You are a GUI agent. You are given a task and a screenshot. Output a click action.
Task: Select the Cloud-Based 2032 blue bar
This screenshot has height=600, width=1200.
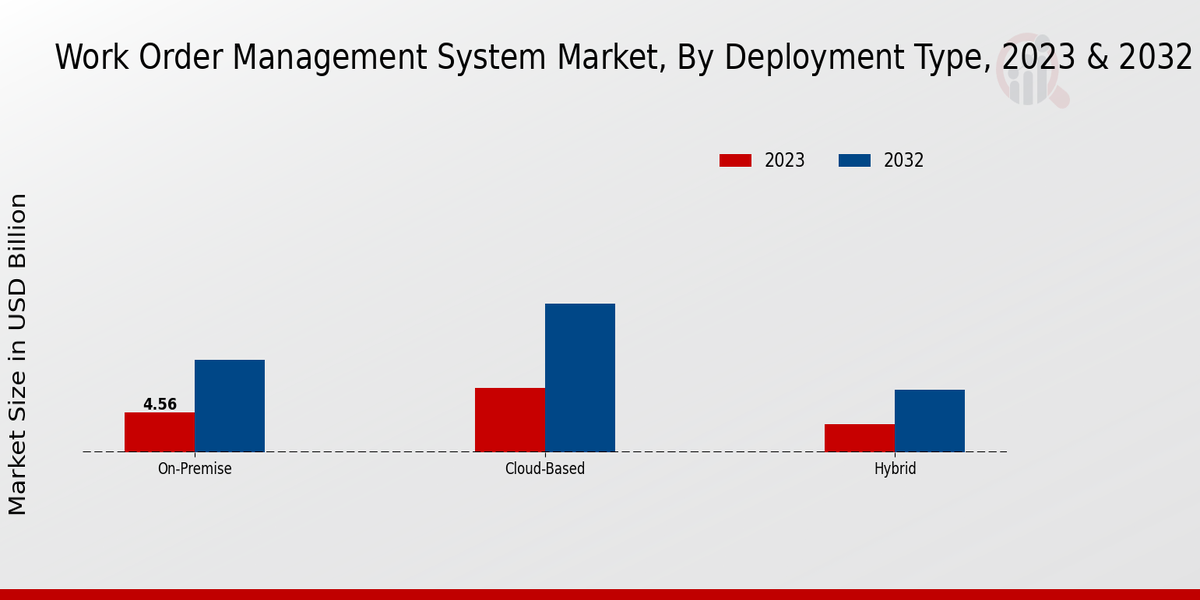[580, 378]
